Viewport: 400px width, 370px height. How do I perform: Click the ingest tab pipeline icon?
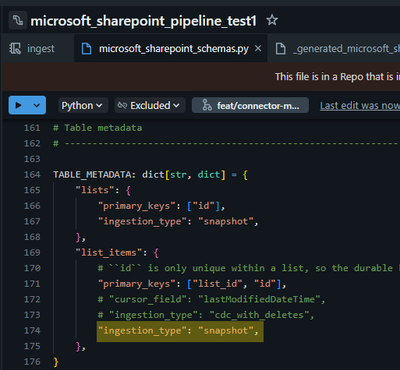pyautogui.click(x=15, y=49)
